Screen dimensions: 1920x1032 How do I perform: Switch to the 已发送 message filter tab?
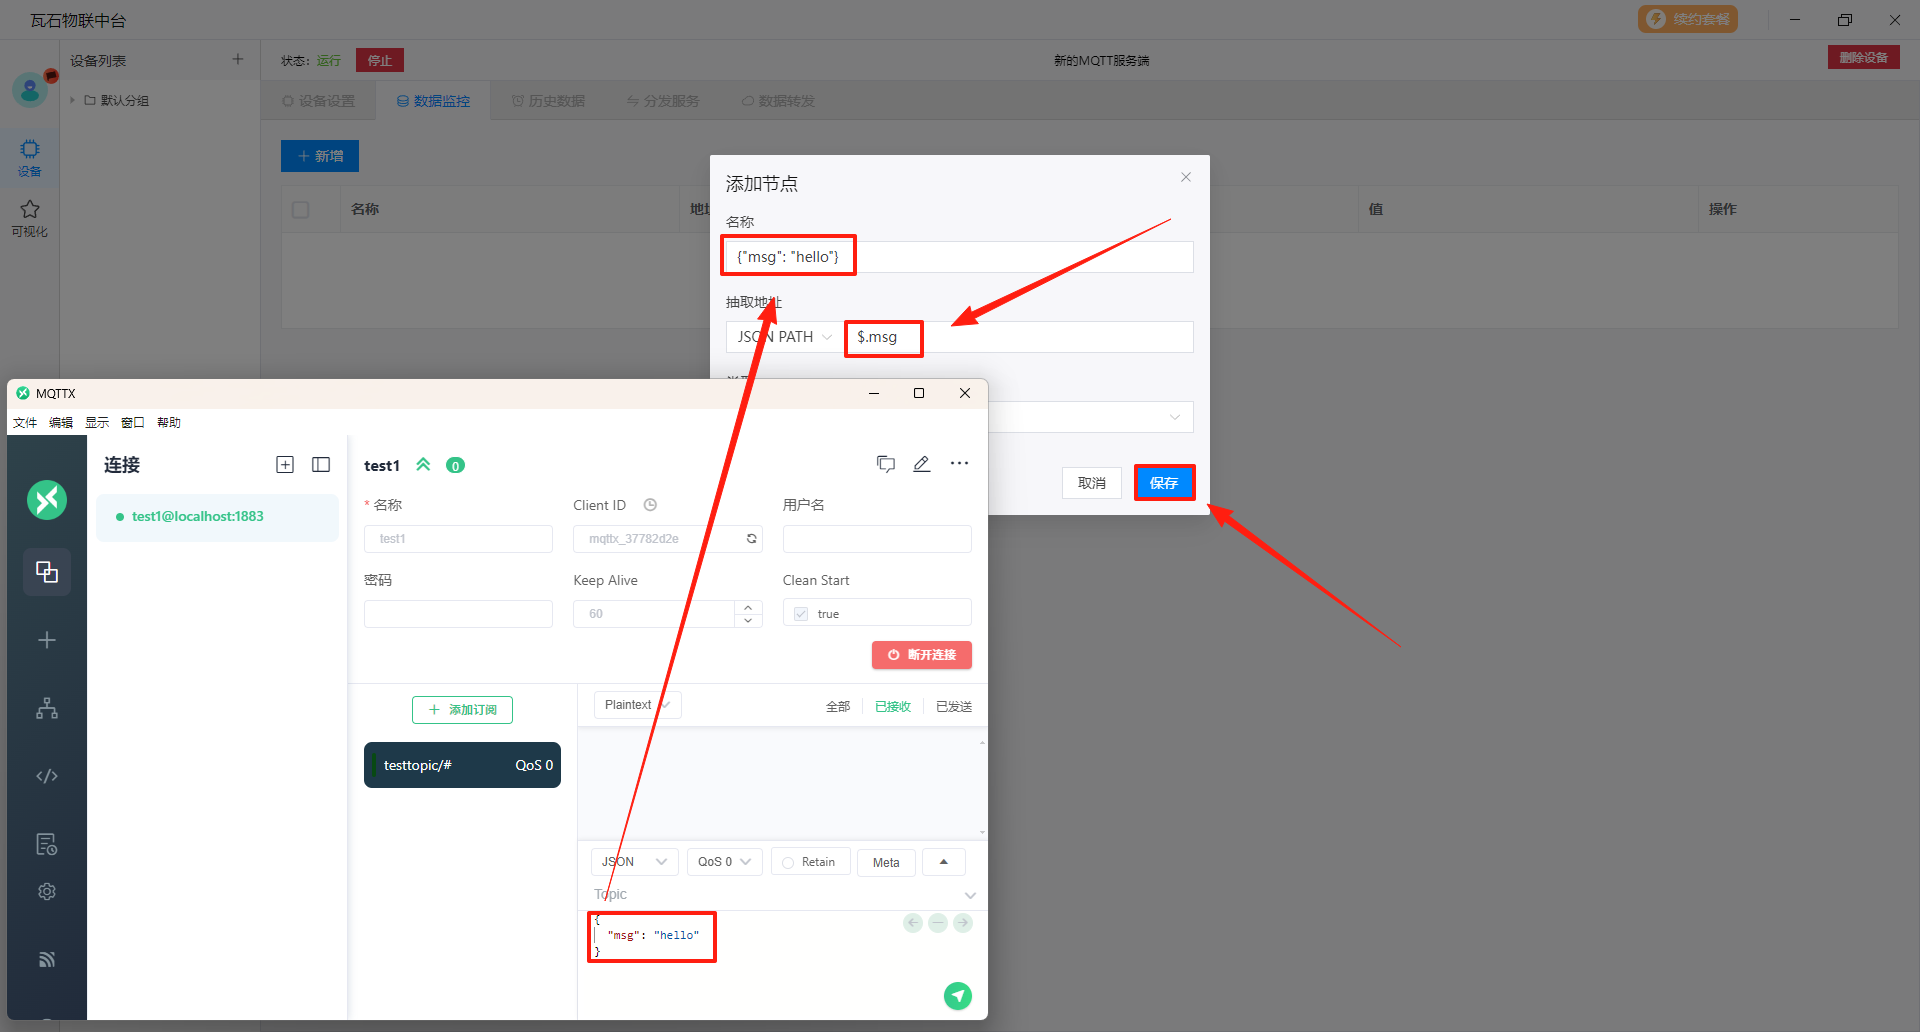point(953,707)
